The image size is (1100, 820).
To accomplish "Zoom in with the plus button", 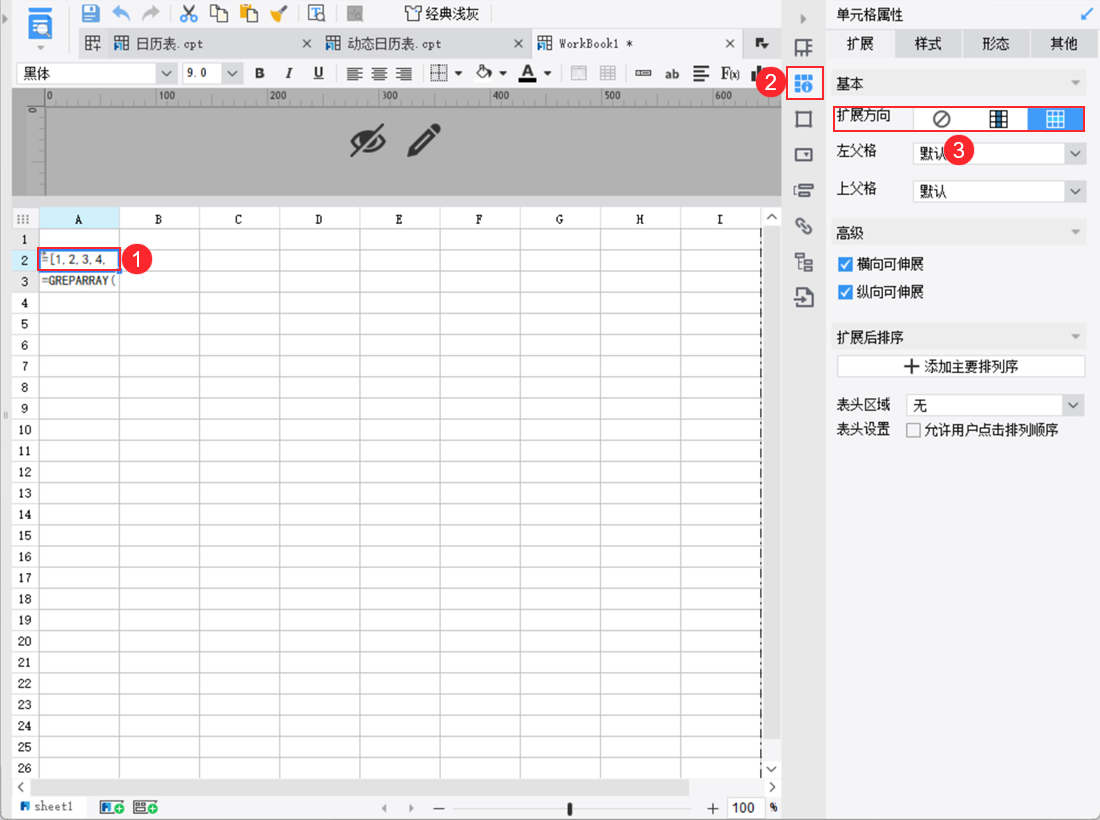I will point(713,808).
